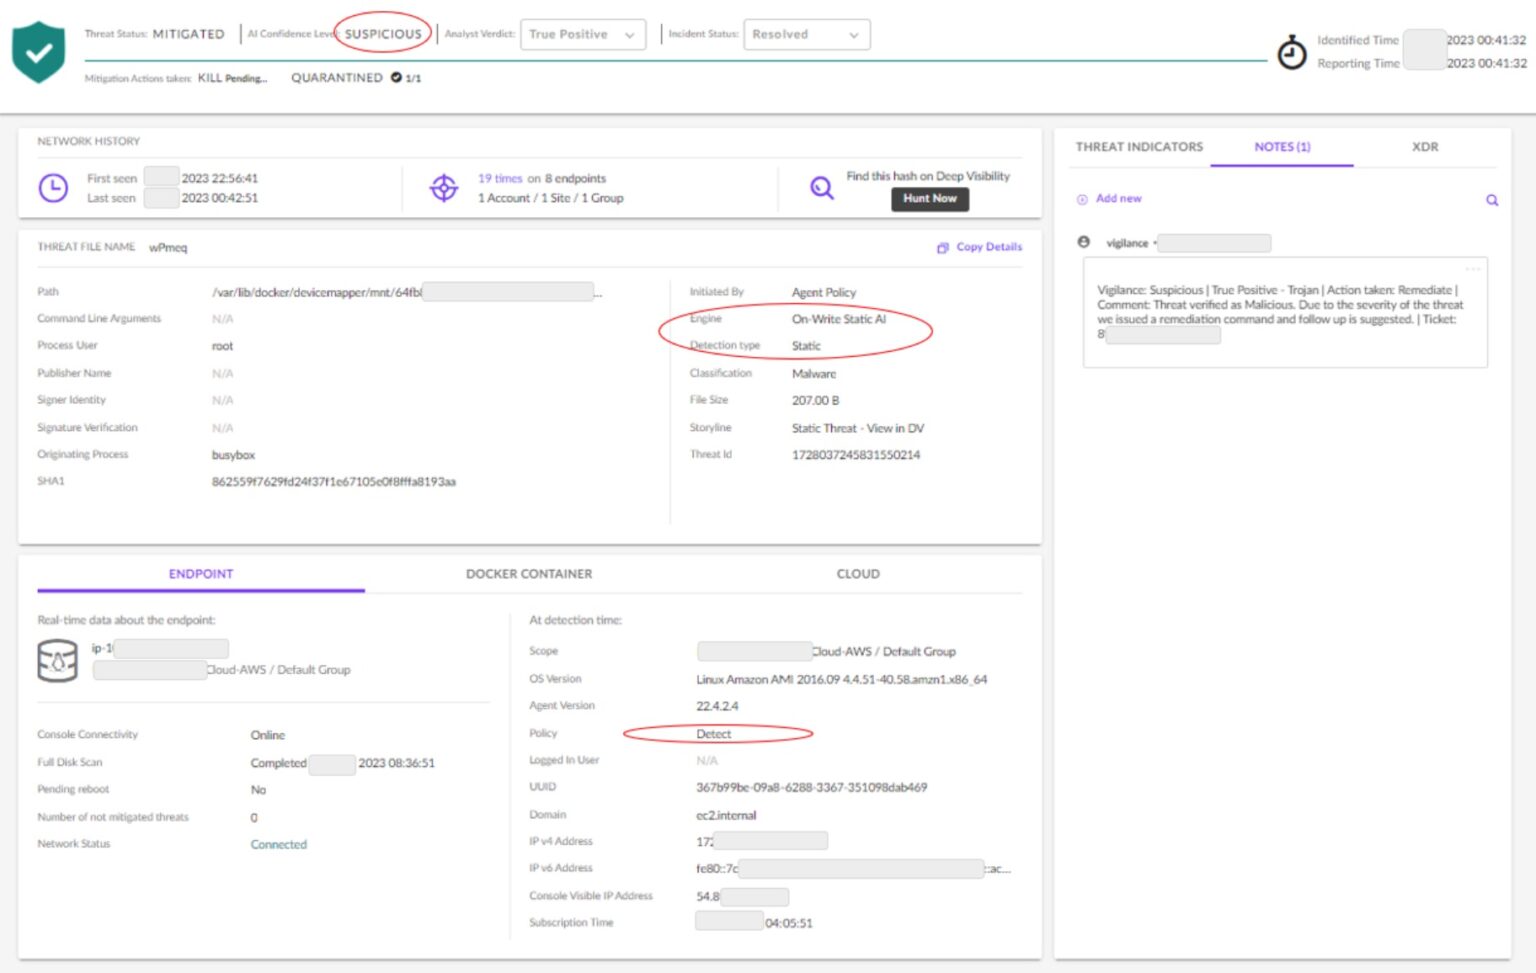Viewport: 1536px width, 973px height.
Task: Open the note's three-dot options menu
Action: [1472, 269]
